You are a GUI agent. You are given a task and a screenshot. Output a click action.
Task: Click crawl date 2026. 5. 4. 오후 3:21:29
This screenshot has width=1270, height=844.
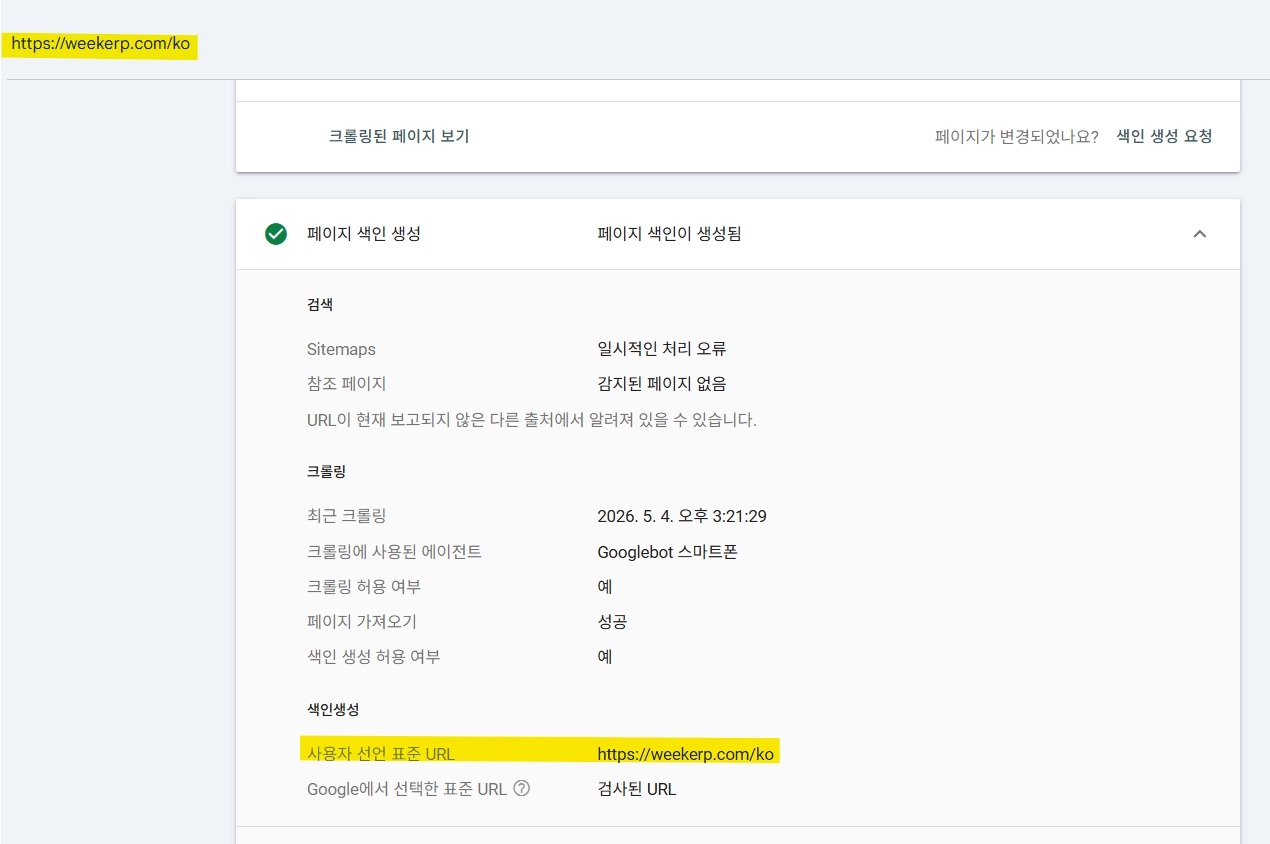(682, 517)
